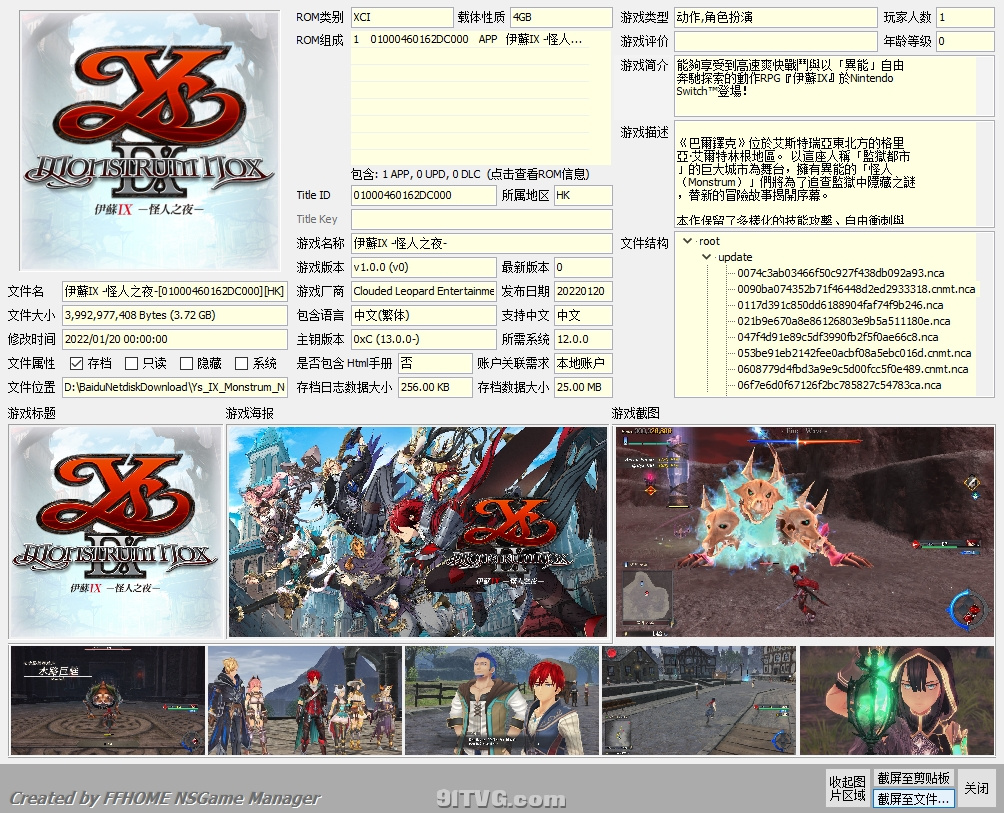This screenshot has width=1004, height=813.
Task: Click the 游戏简介 description text box
Action: 834,86
